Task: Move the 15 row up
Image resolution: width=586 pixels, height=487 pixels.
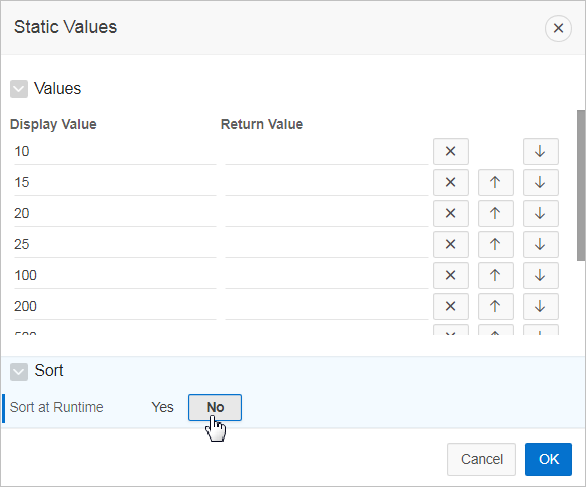Action: pos(496,182)
